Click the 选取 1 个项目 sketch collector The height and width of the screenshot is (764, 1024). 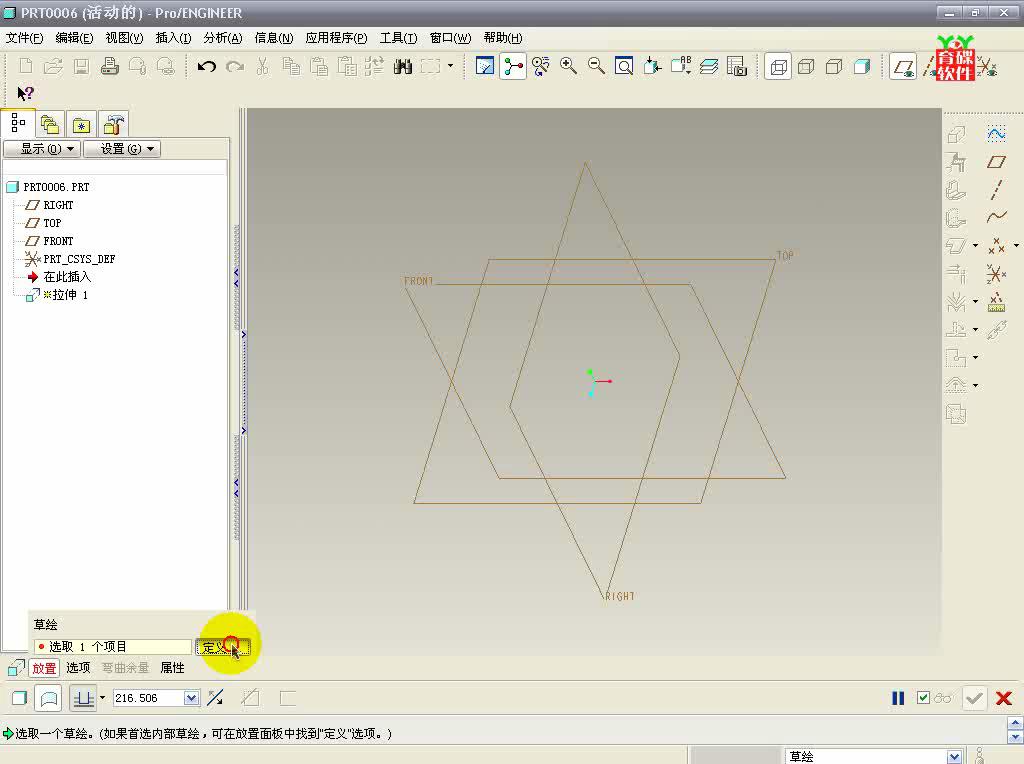pyautogui.click(x=112, y=646)
